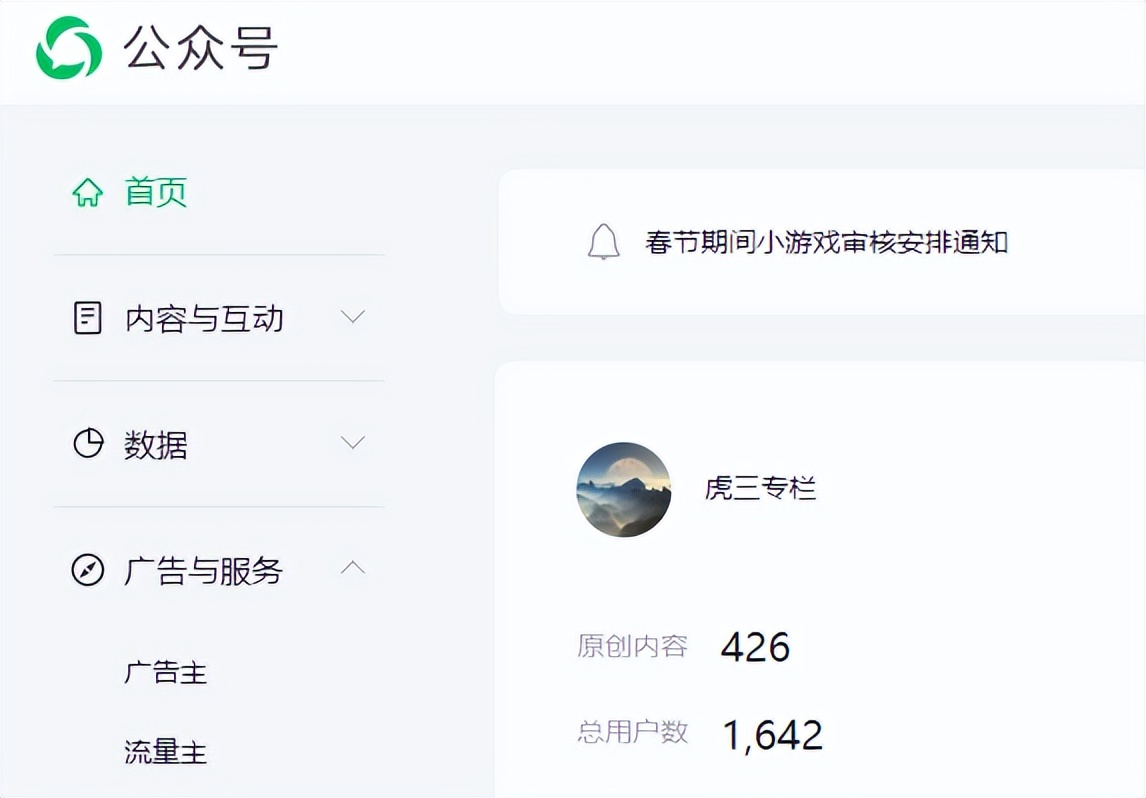Open the 春节期间小游戏审核安排通知 announcement

tap(822, 241)
